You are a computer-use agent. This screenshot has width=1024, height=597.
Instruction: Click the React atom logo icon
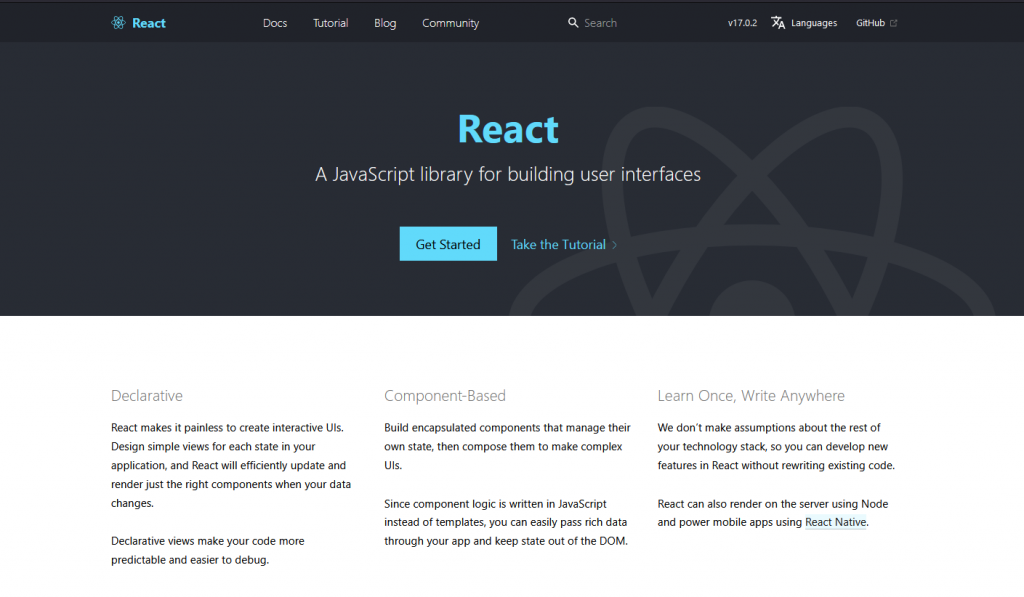coord(118,23)
